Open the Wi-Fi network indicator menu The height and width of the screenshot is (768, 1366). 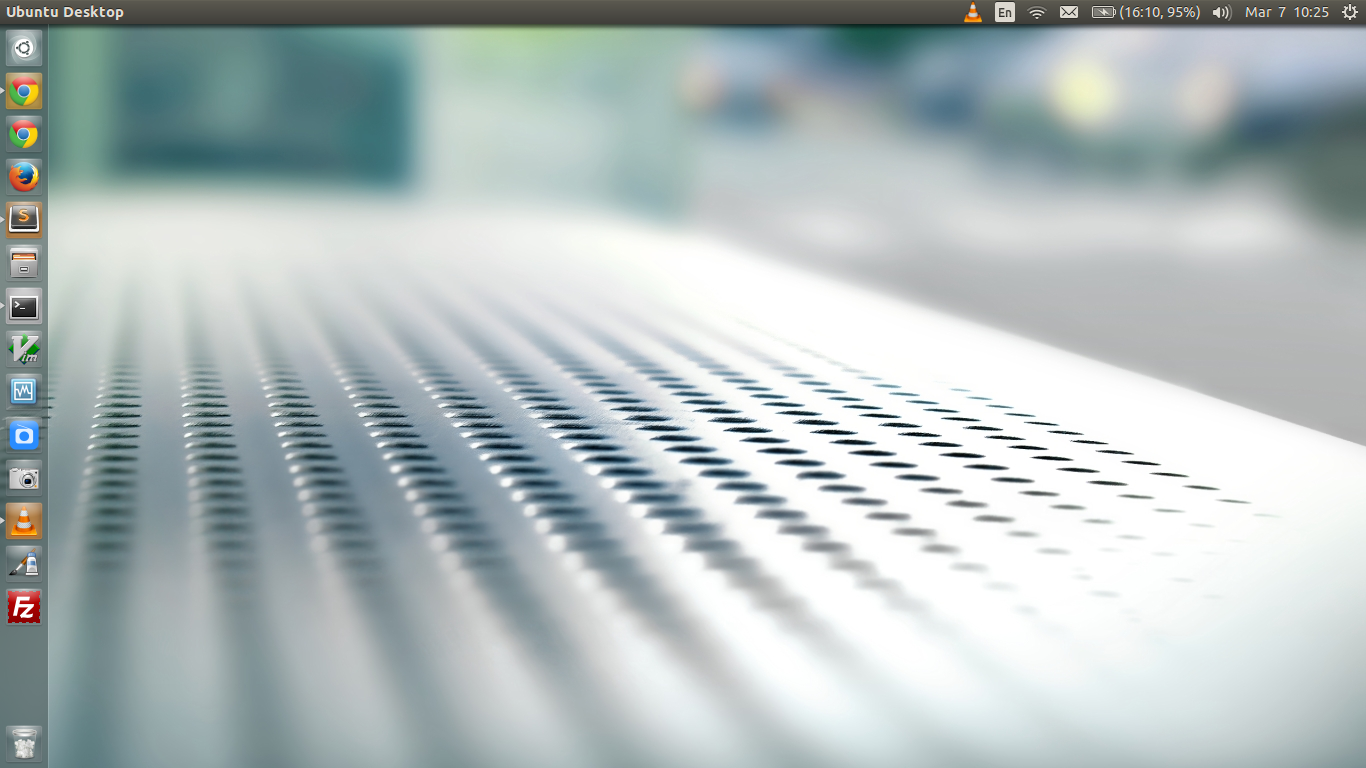[x=1037, y=12]
